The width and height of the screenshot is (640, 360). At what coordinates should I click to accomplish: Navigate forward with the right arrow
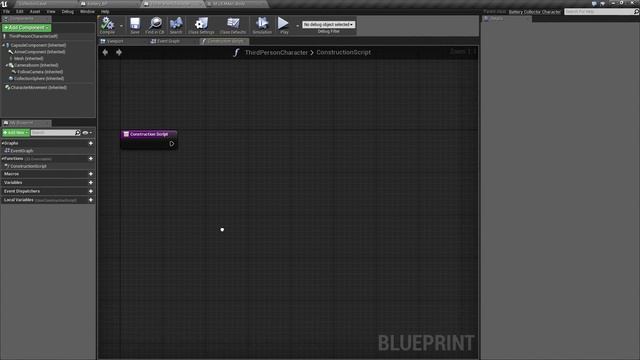(119, 52)
